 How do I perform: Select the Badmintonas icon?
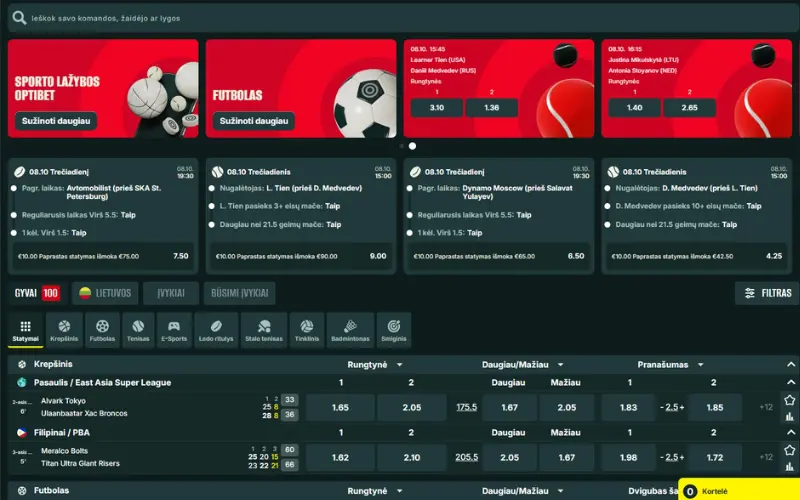(350, 331)
